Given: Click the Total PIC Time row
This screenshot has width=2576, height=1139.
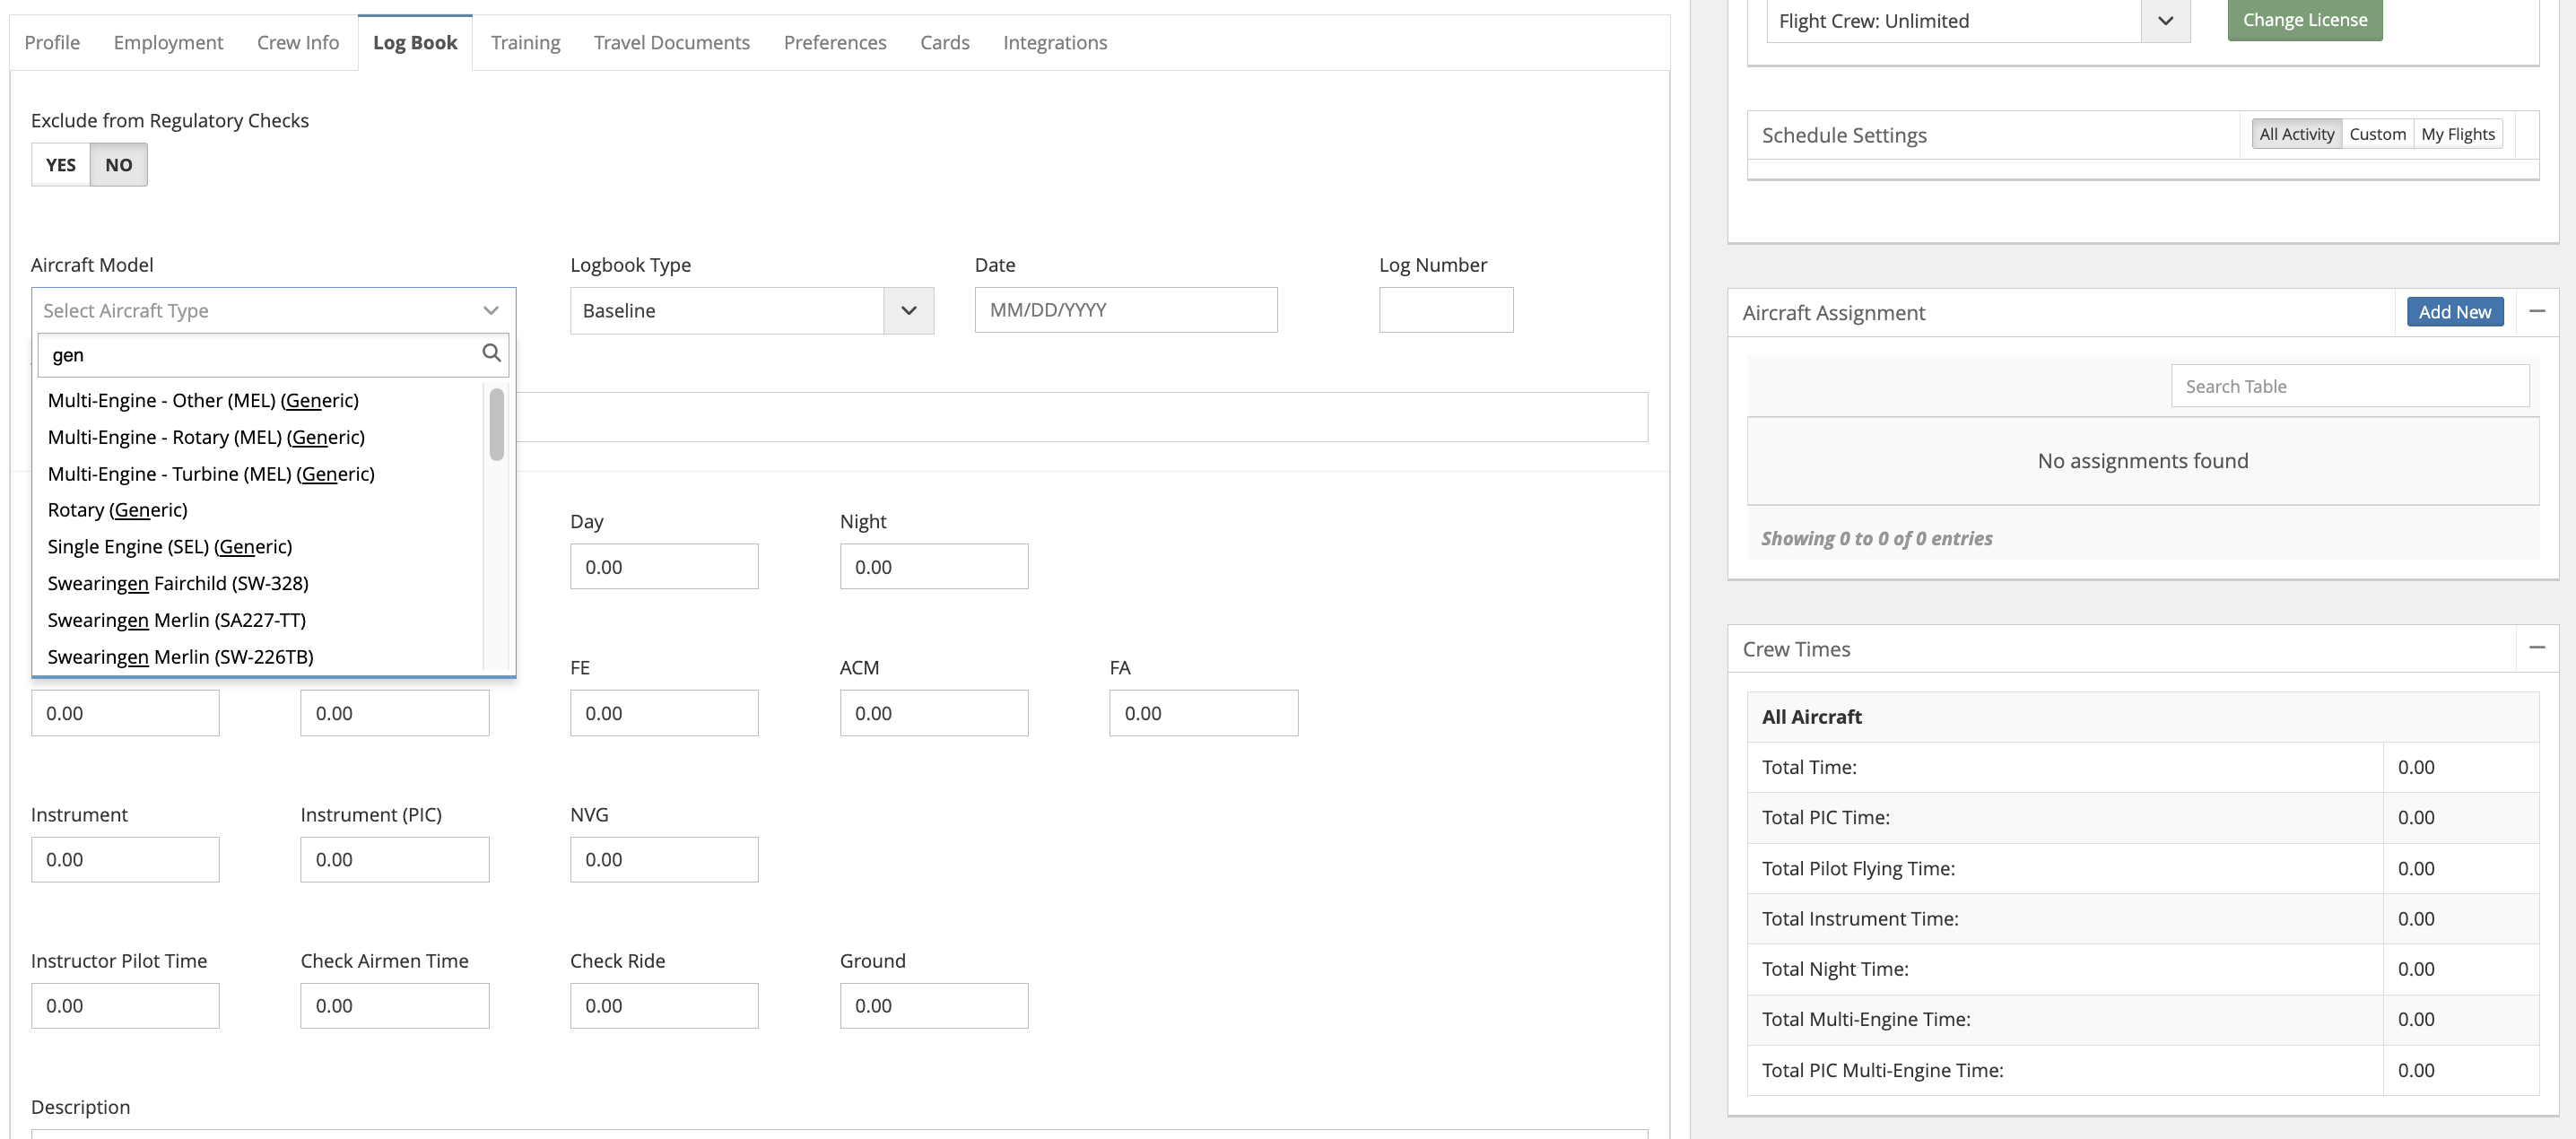Looking at the screenshot, I should pos(2143,817).
